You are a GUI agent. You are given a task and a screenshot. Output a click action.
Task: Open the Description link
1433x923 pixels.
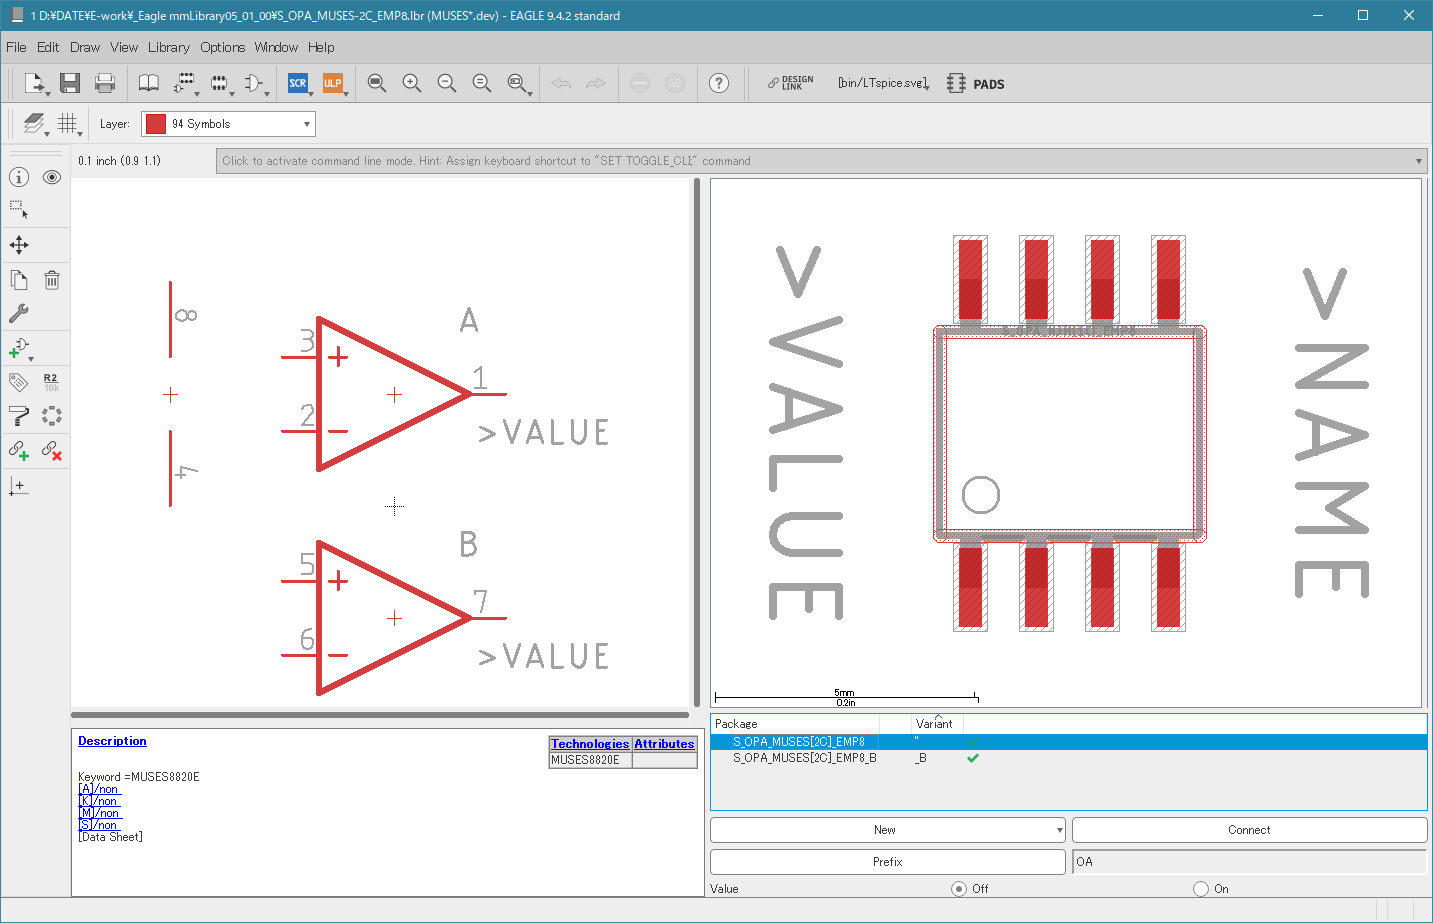coord(112,741)
